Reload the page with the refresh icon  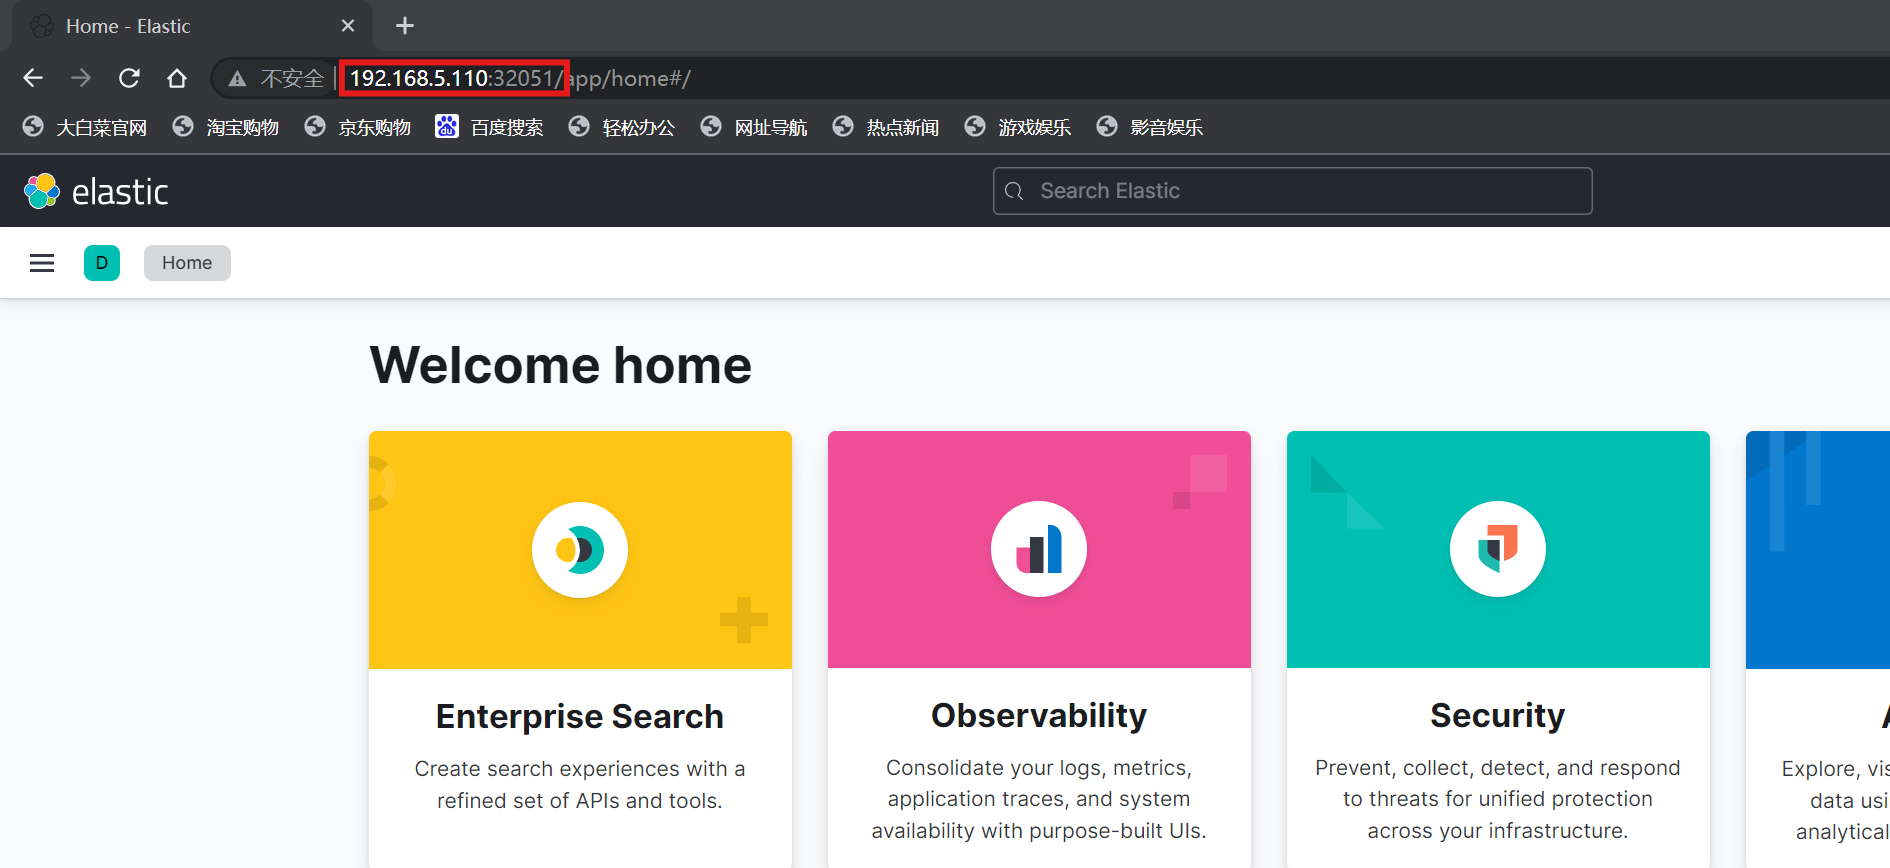(129, 78)
